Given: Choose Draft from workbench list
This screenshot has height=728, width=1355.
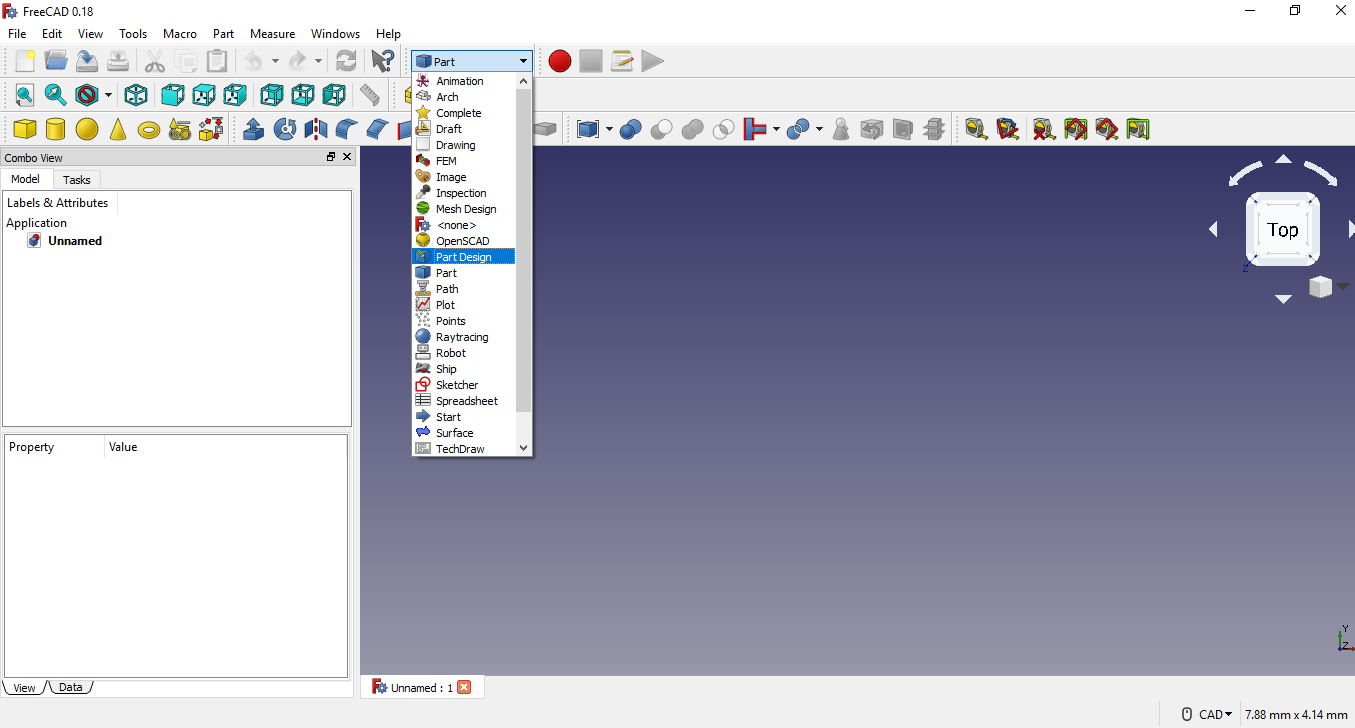Looking at the screenshot, I should click(x=464, y=129).
